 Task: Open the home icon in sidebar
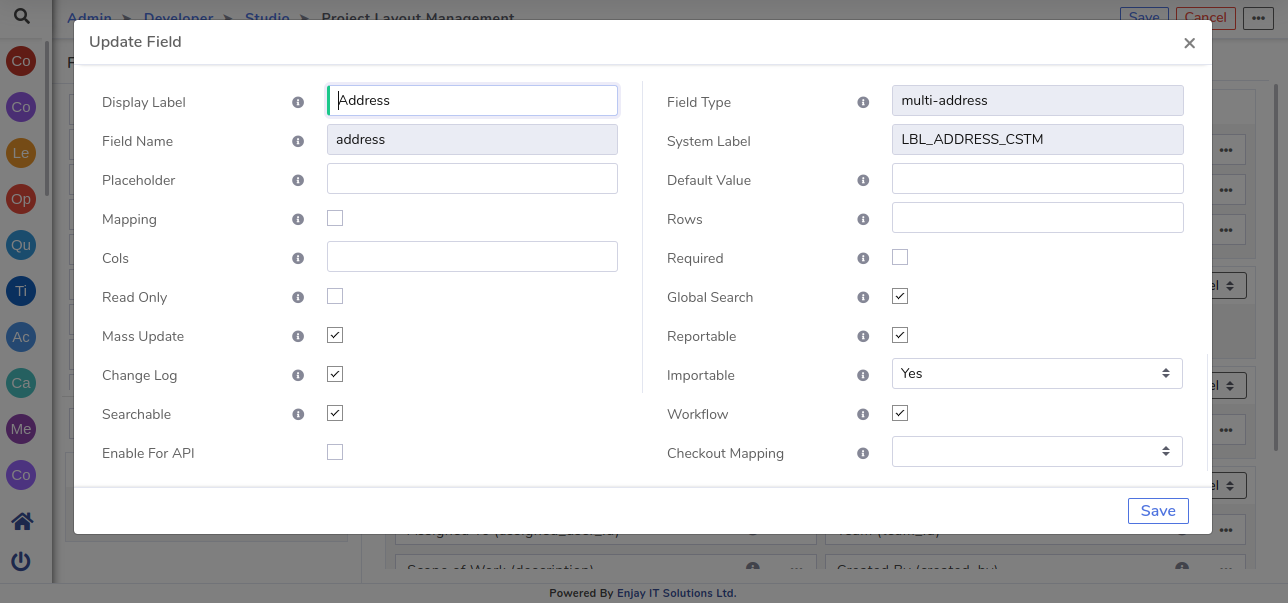click(x=21, y=521)
